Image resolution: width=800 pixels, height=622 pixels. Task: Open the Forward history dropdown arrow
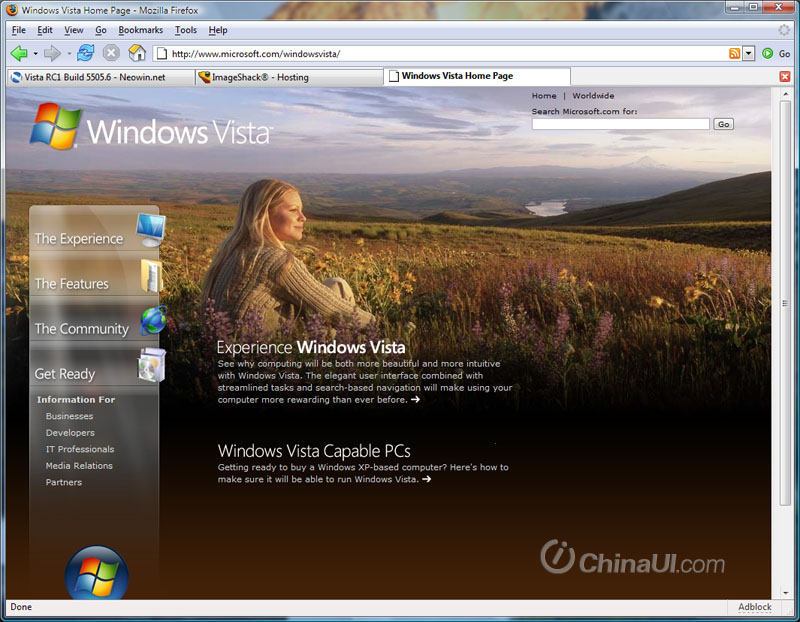point(69,54)
